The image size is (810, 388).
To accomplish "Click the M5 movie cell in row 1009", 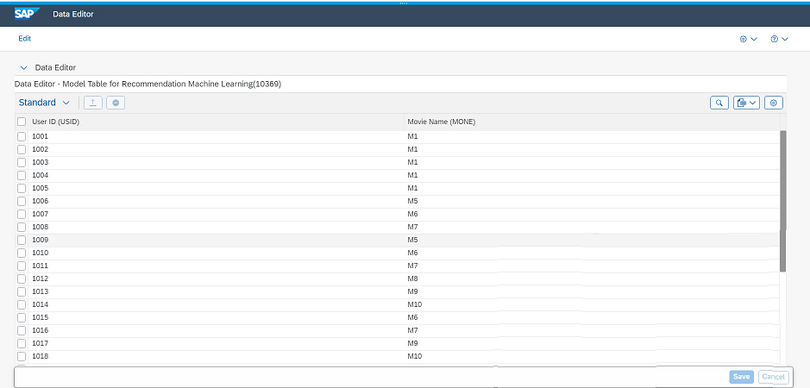I will [x=412, y=240].
